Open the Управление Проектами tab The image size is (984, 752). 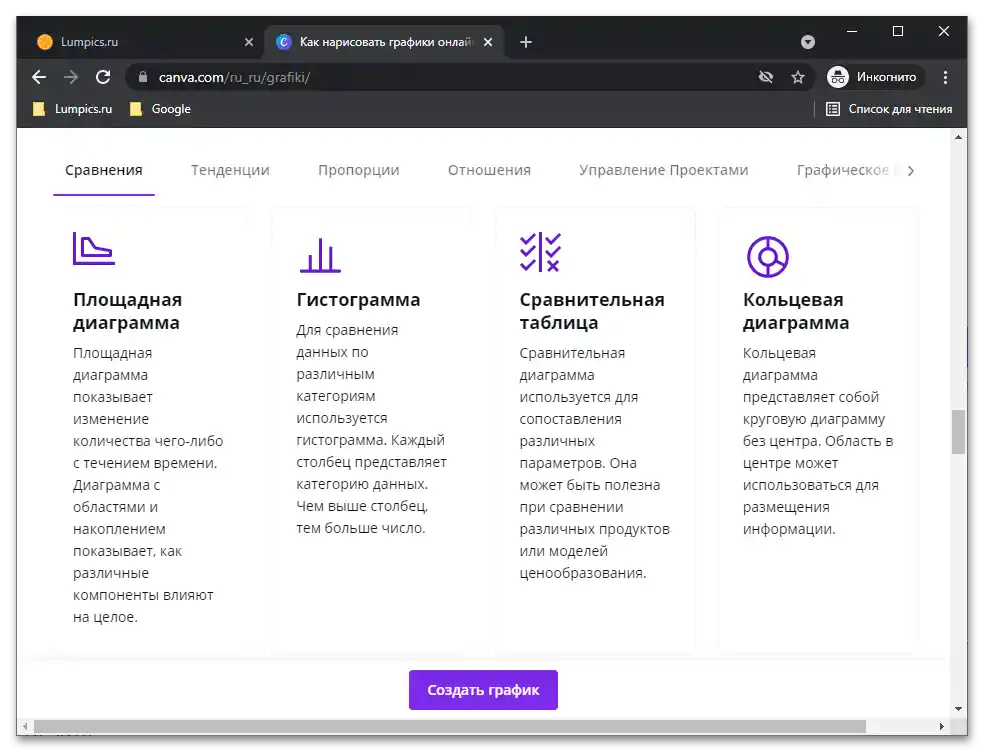664,170
